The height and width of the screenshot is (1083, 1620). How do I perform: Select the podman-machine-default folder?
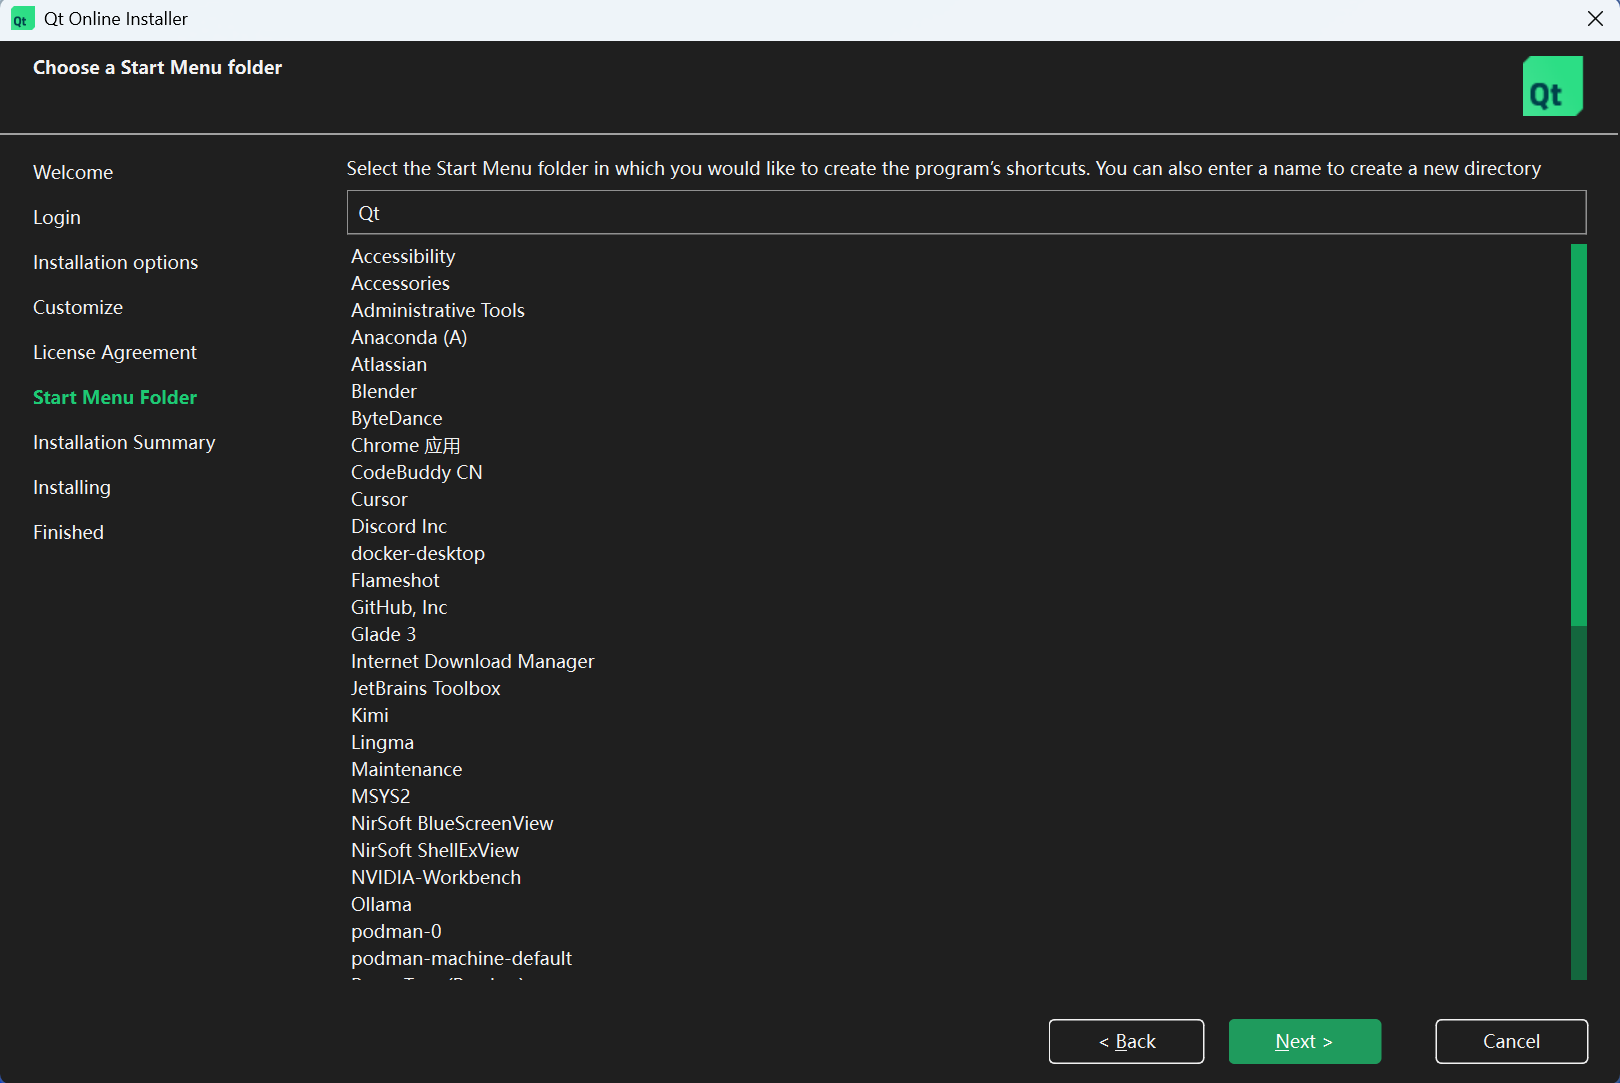click(x=462, y=958)
